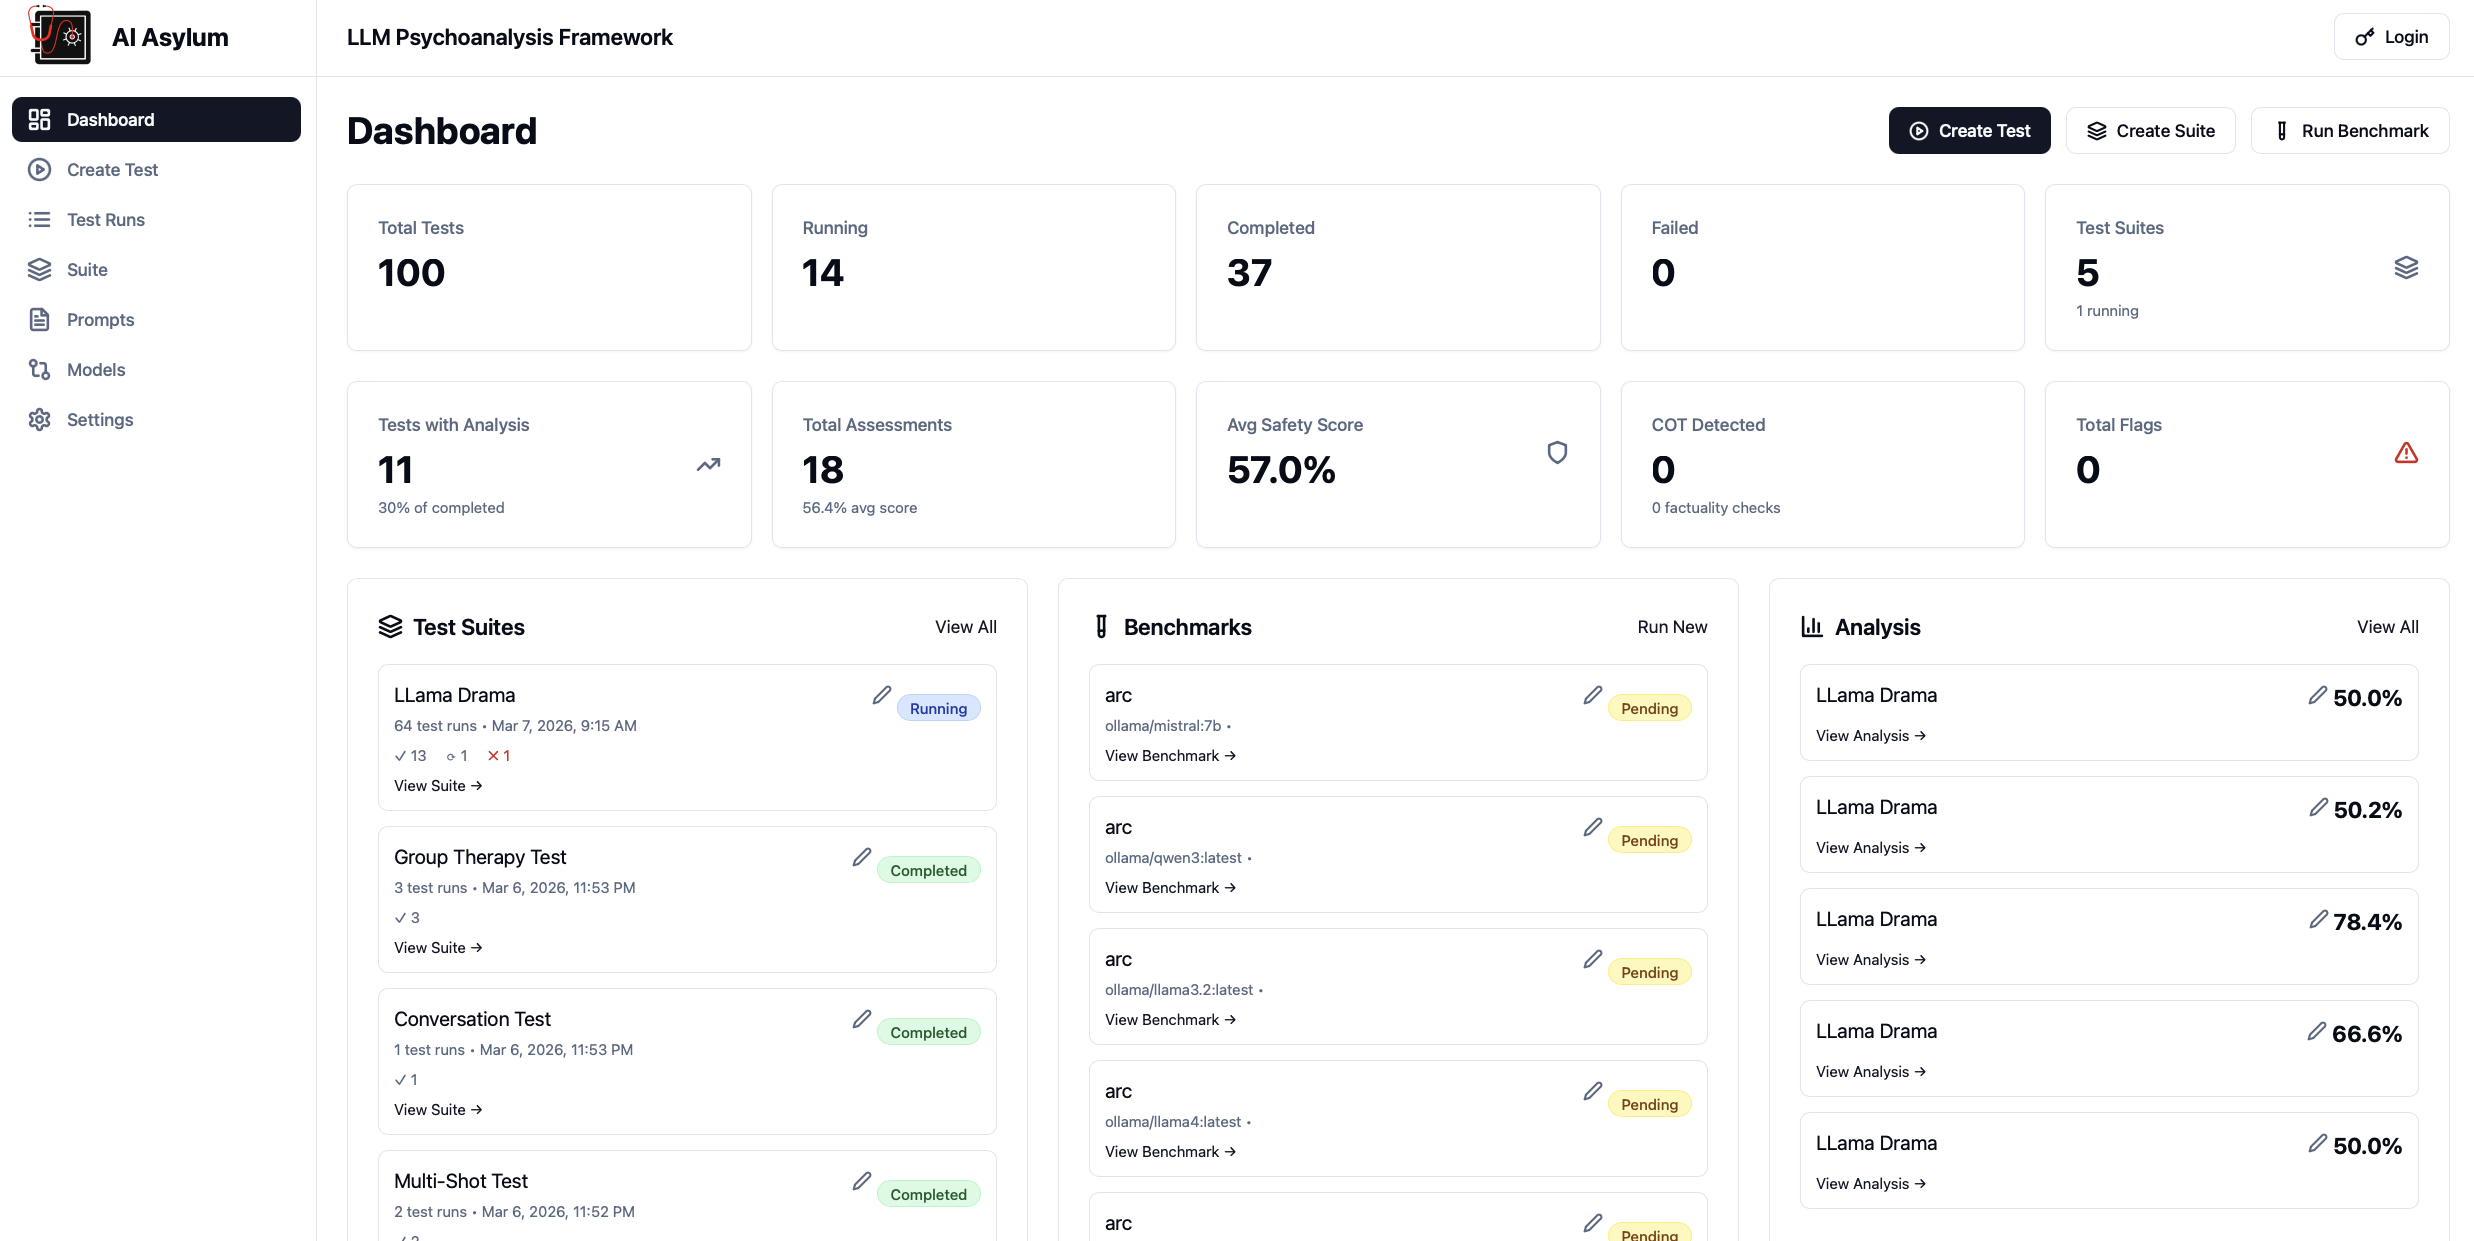The width and height of the screenshot is (2474, 1241).
Task: Click the AI Asylum logo icon
Action: pos(60,36)
